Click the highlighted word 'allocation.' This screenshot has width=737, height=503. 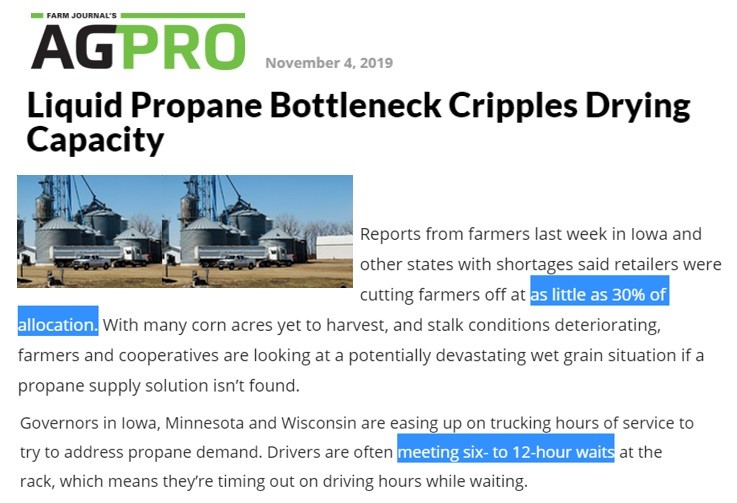(x=58, y=325)
